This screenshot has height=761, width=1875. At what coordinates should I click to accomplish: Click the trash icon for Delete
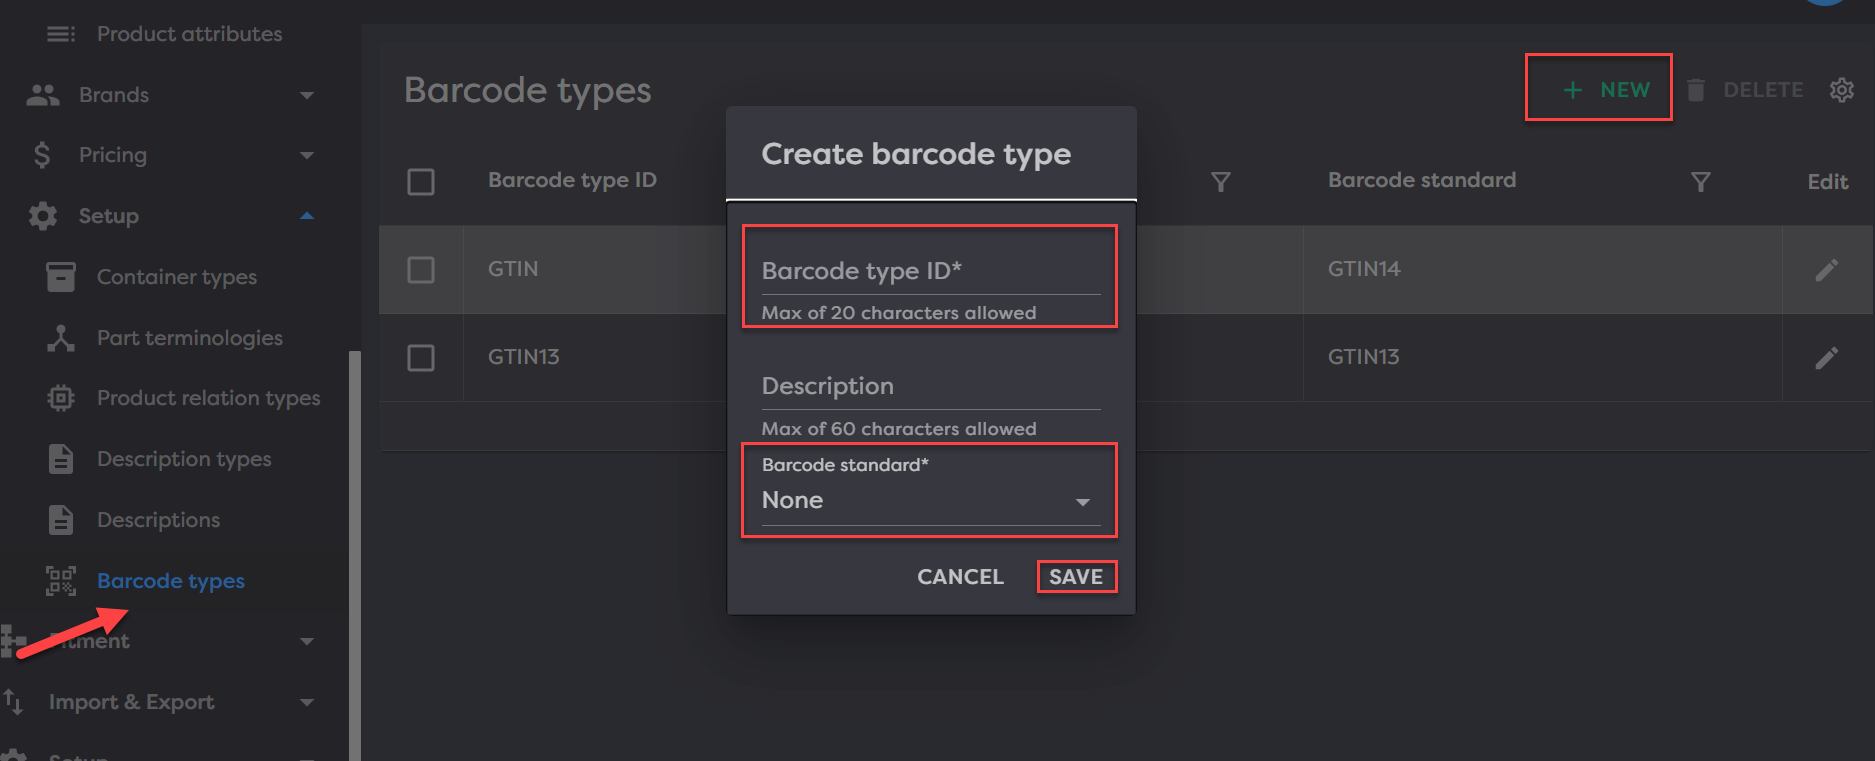click(1696, 90)
